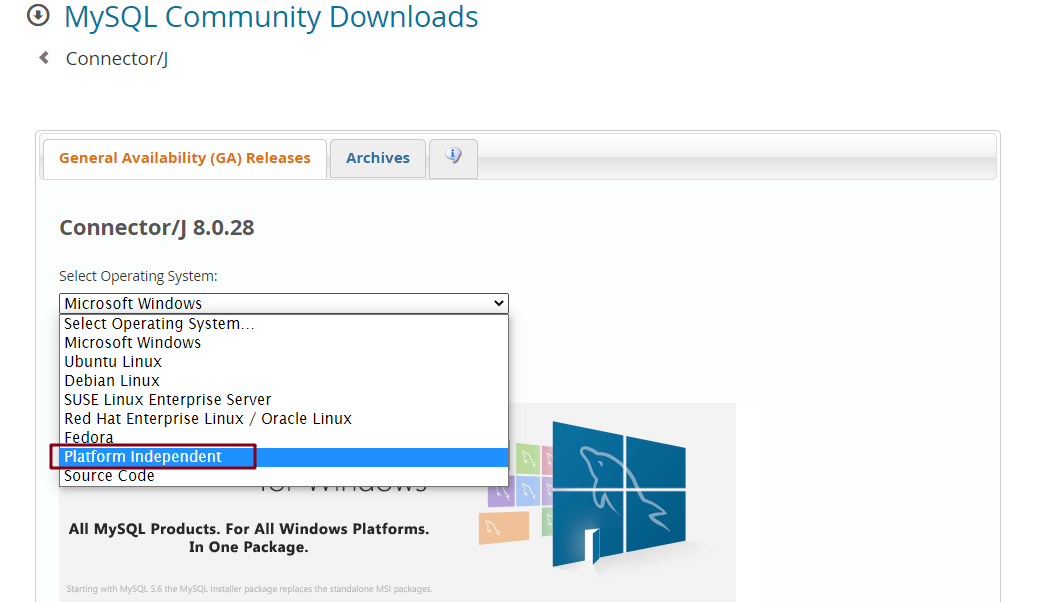This screenshot has height=602, width=1043.
Task: Switch to the Archives tab
Action: coord(378,158)
